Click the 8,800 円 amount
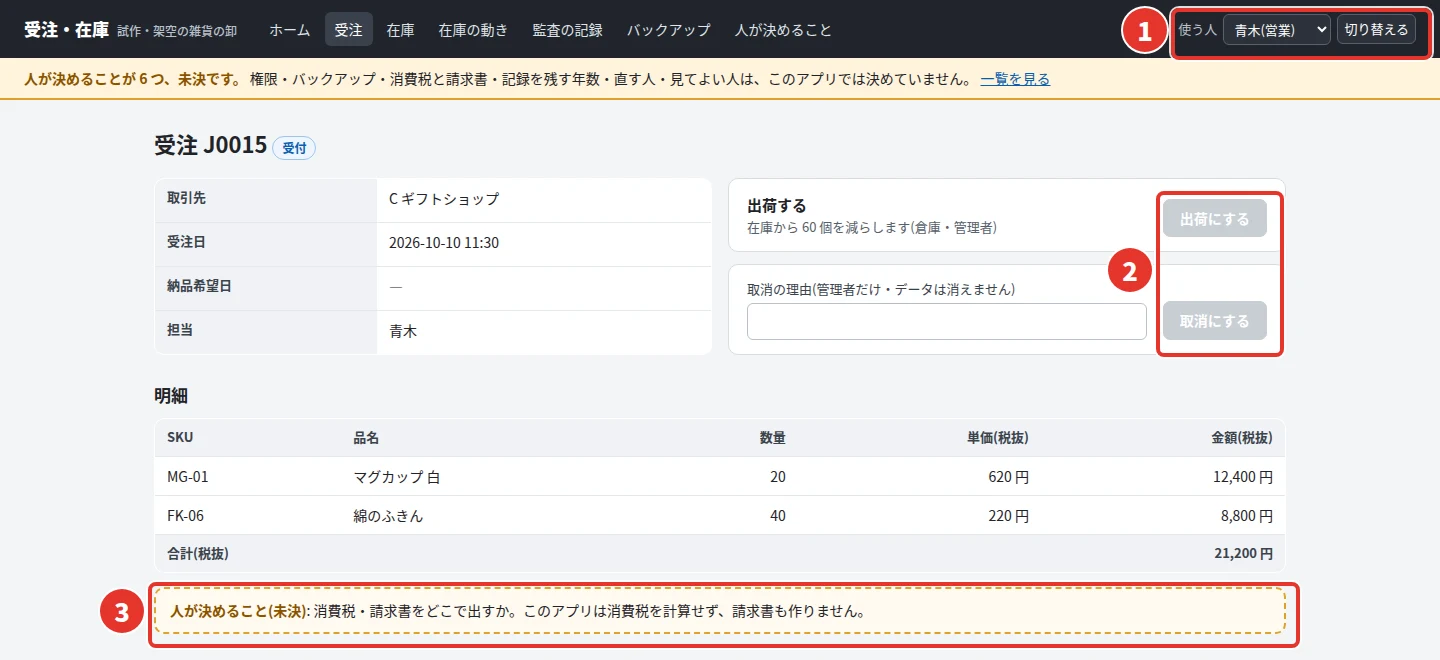Viewport: 1440px width, 660px height. pyautogui.click(x=1246, y=516)
